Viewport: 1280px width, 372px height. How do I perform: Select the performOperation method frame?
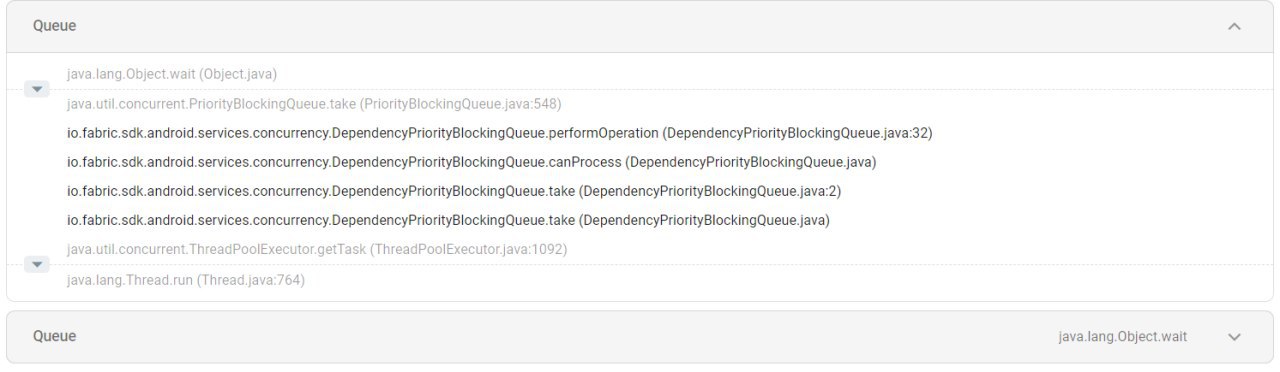(x=499, y=133)
